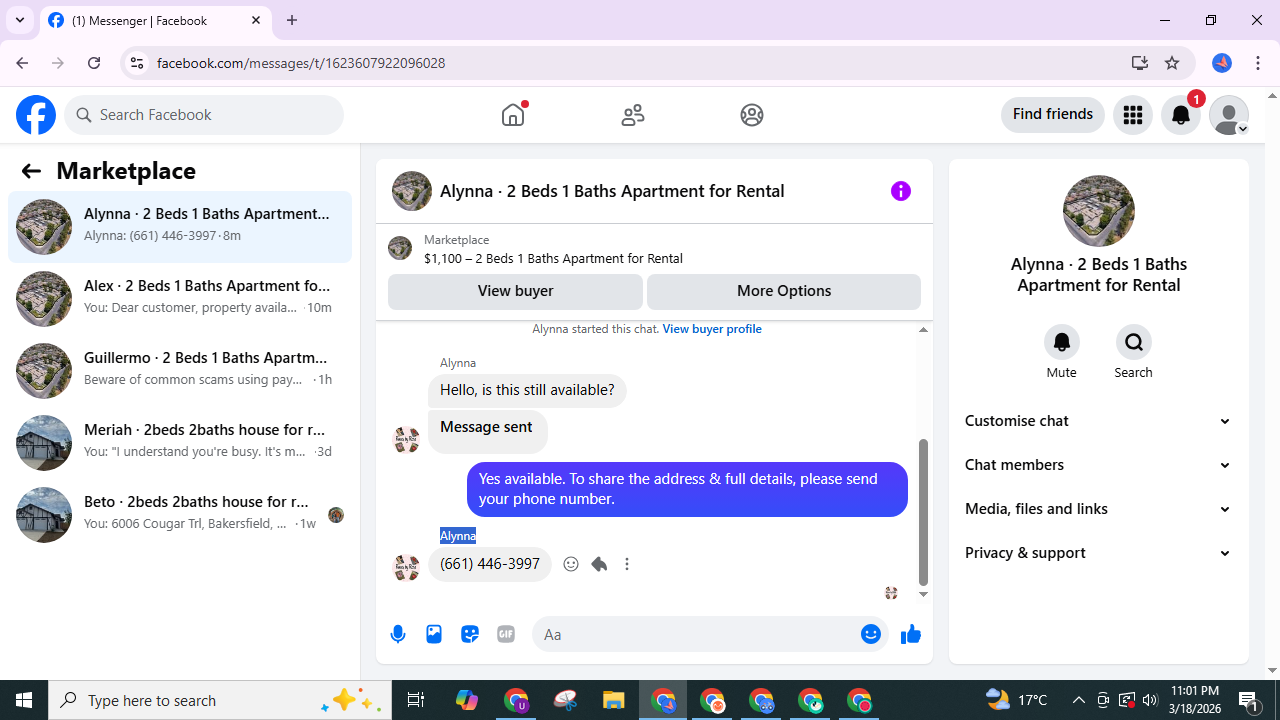The height and width of the screenshot is (720, 1280).
Task: Click the View buyer button
Action: 515,291
